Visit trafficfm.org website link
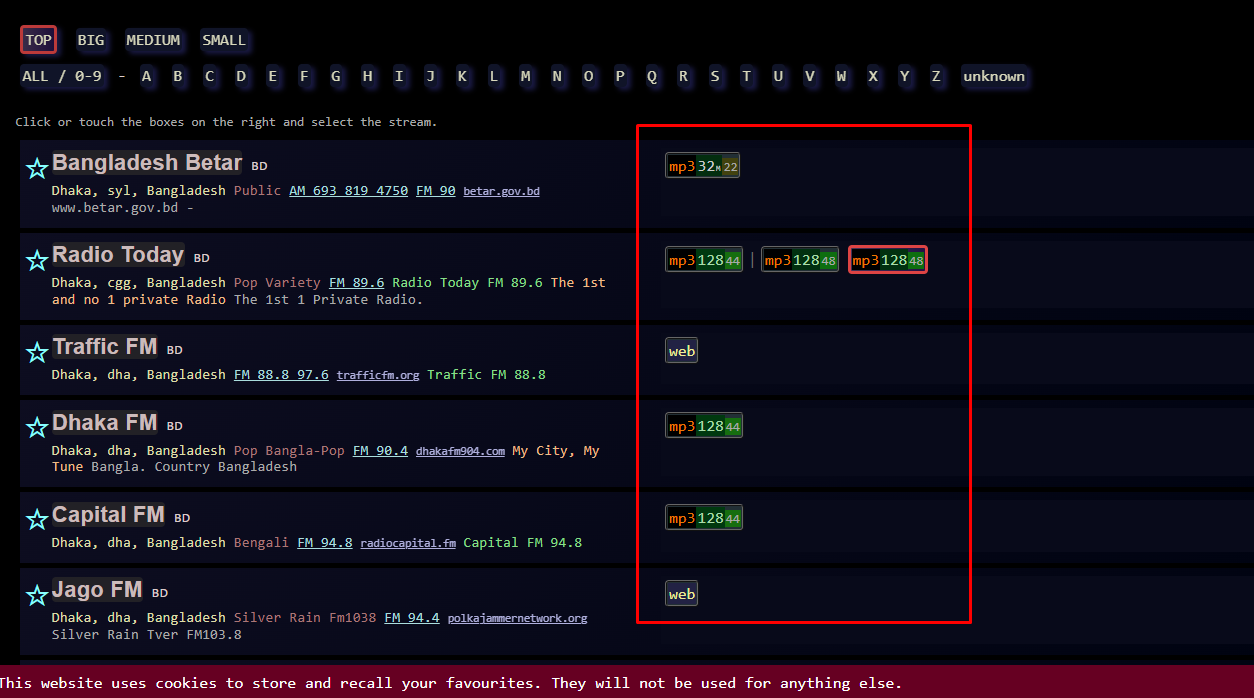1254x698 pixels. click(378, 375)
